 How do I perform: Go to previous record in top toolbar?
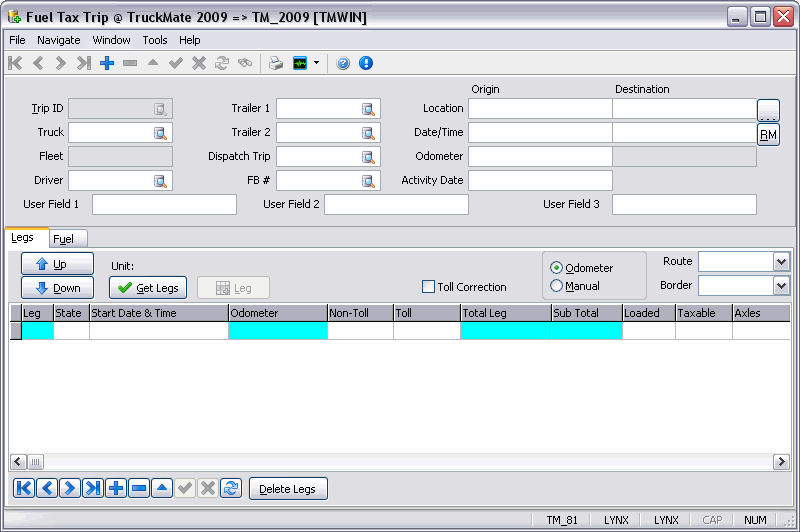pos(38,63)
